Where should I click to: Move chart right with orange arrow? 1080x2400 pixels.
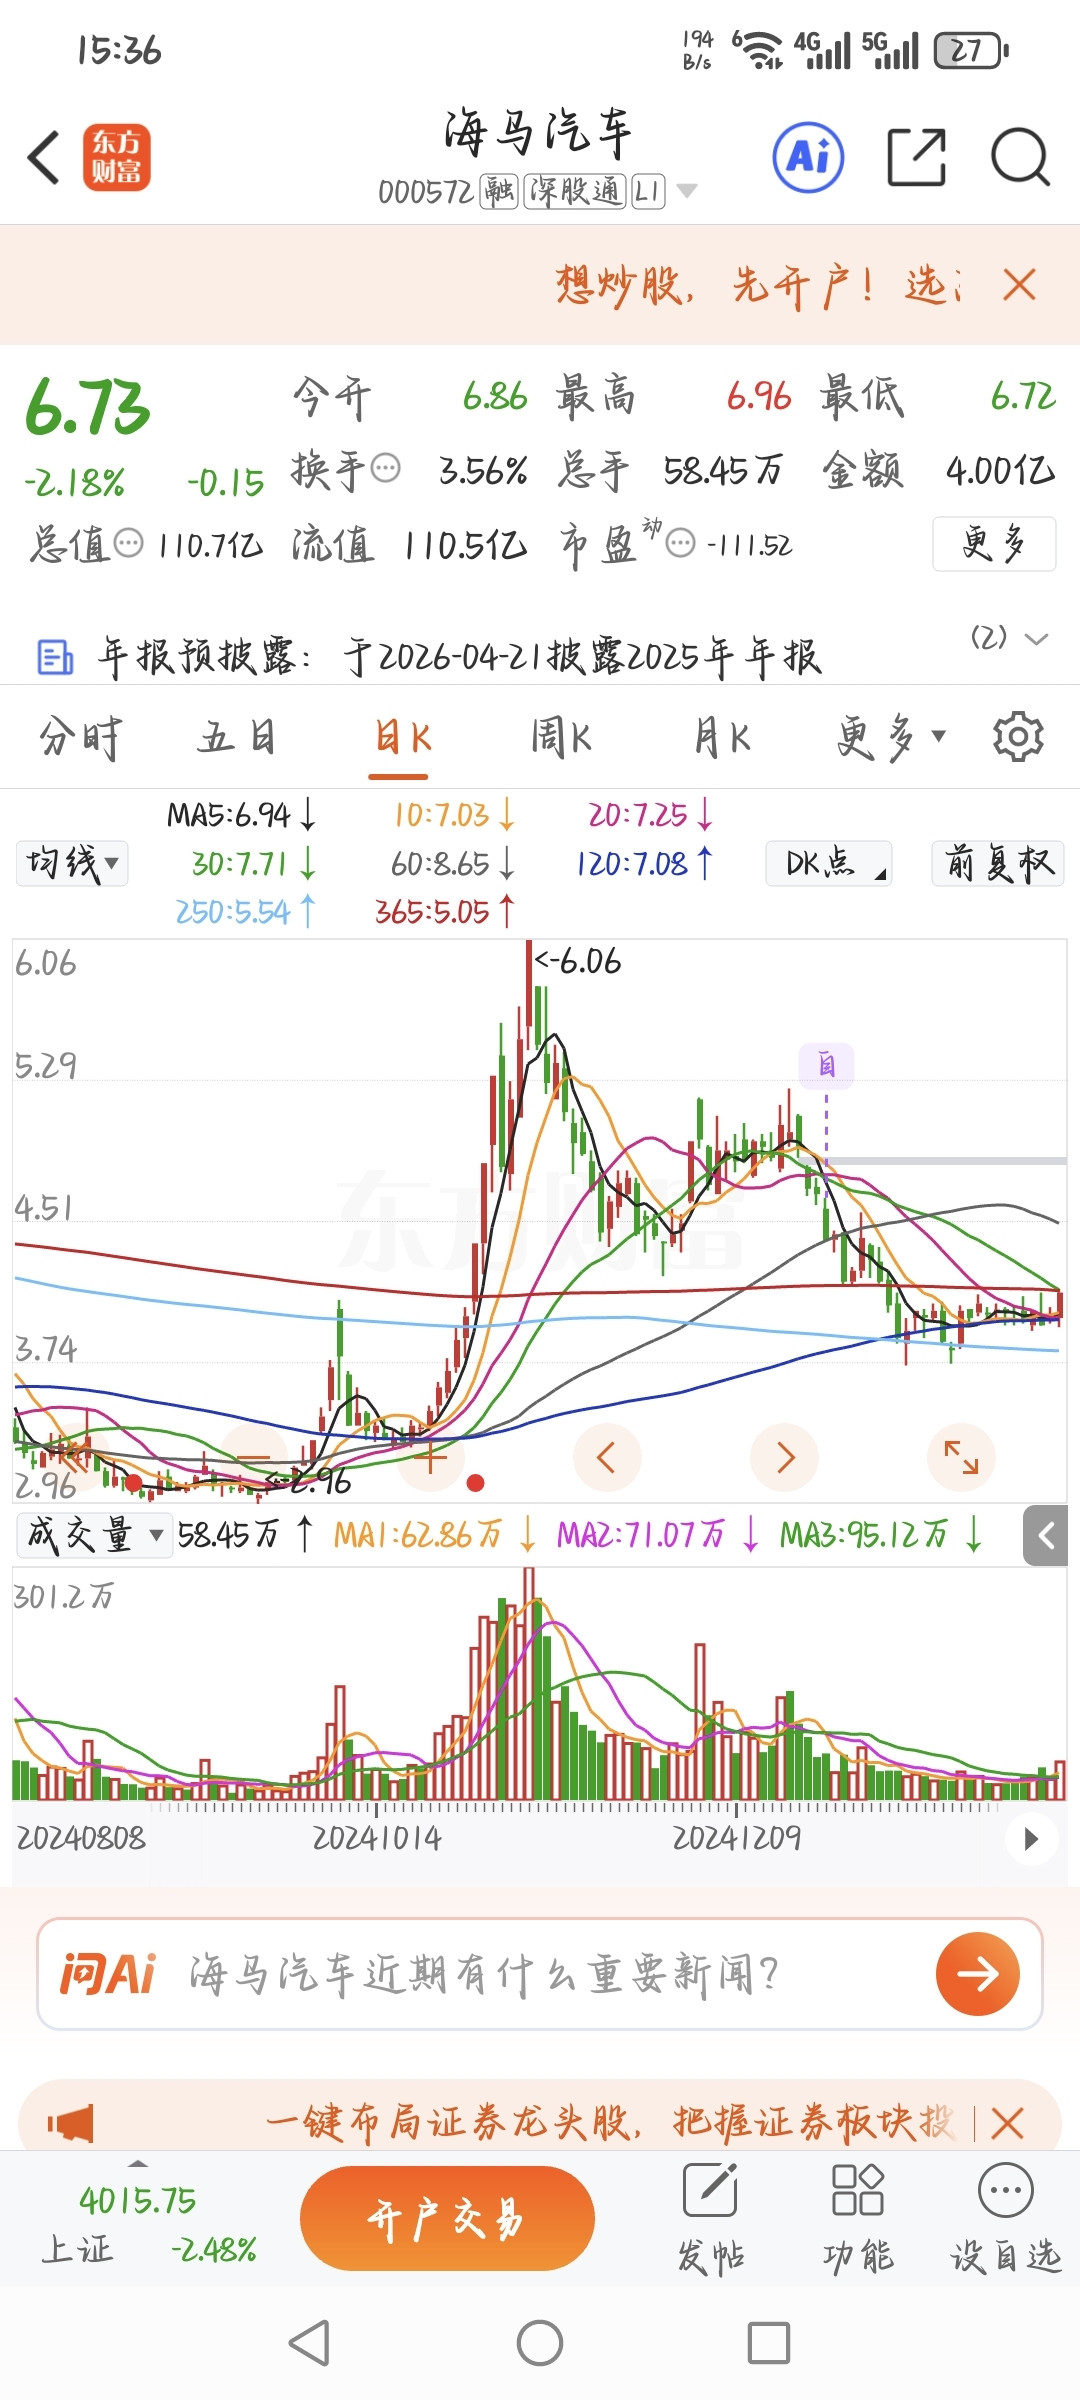784,1457
